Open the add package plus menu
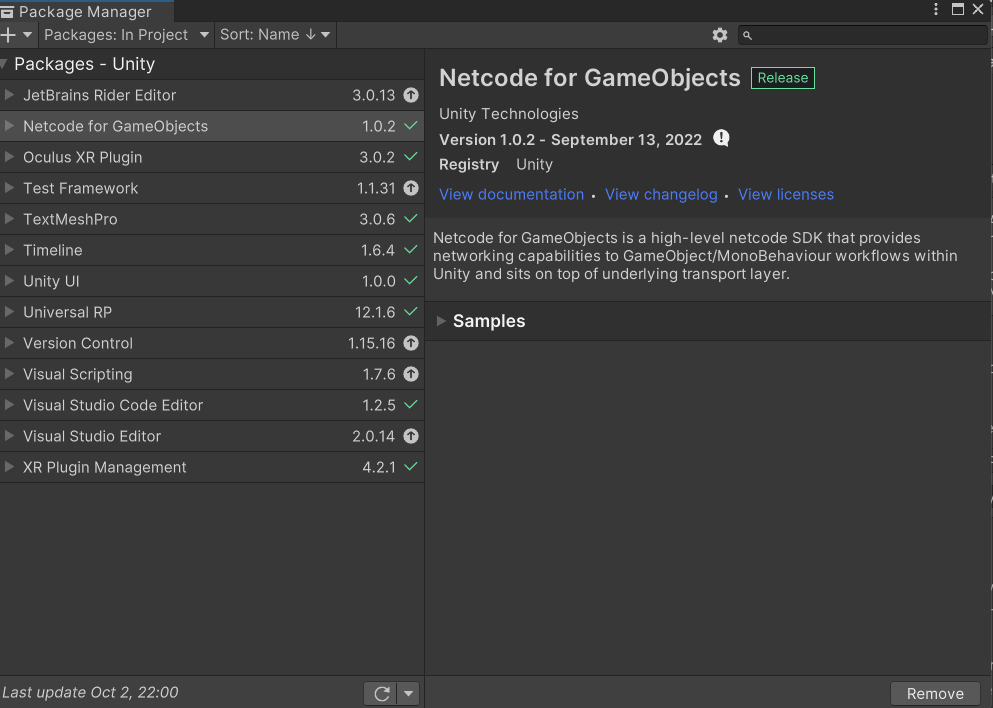 [16, 35]
